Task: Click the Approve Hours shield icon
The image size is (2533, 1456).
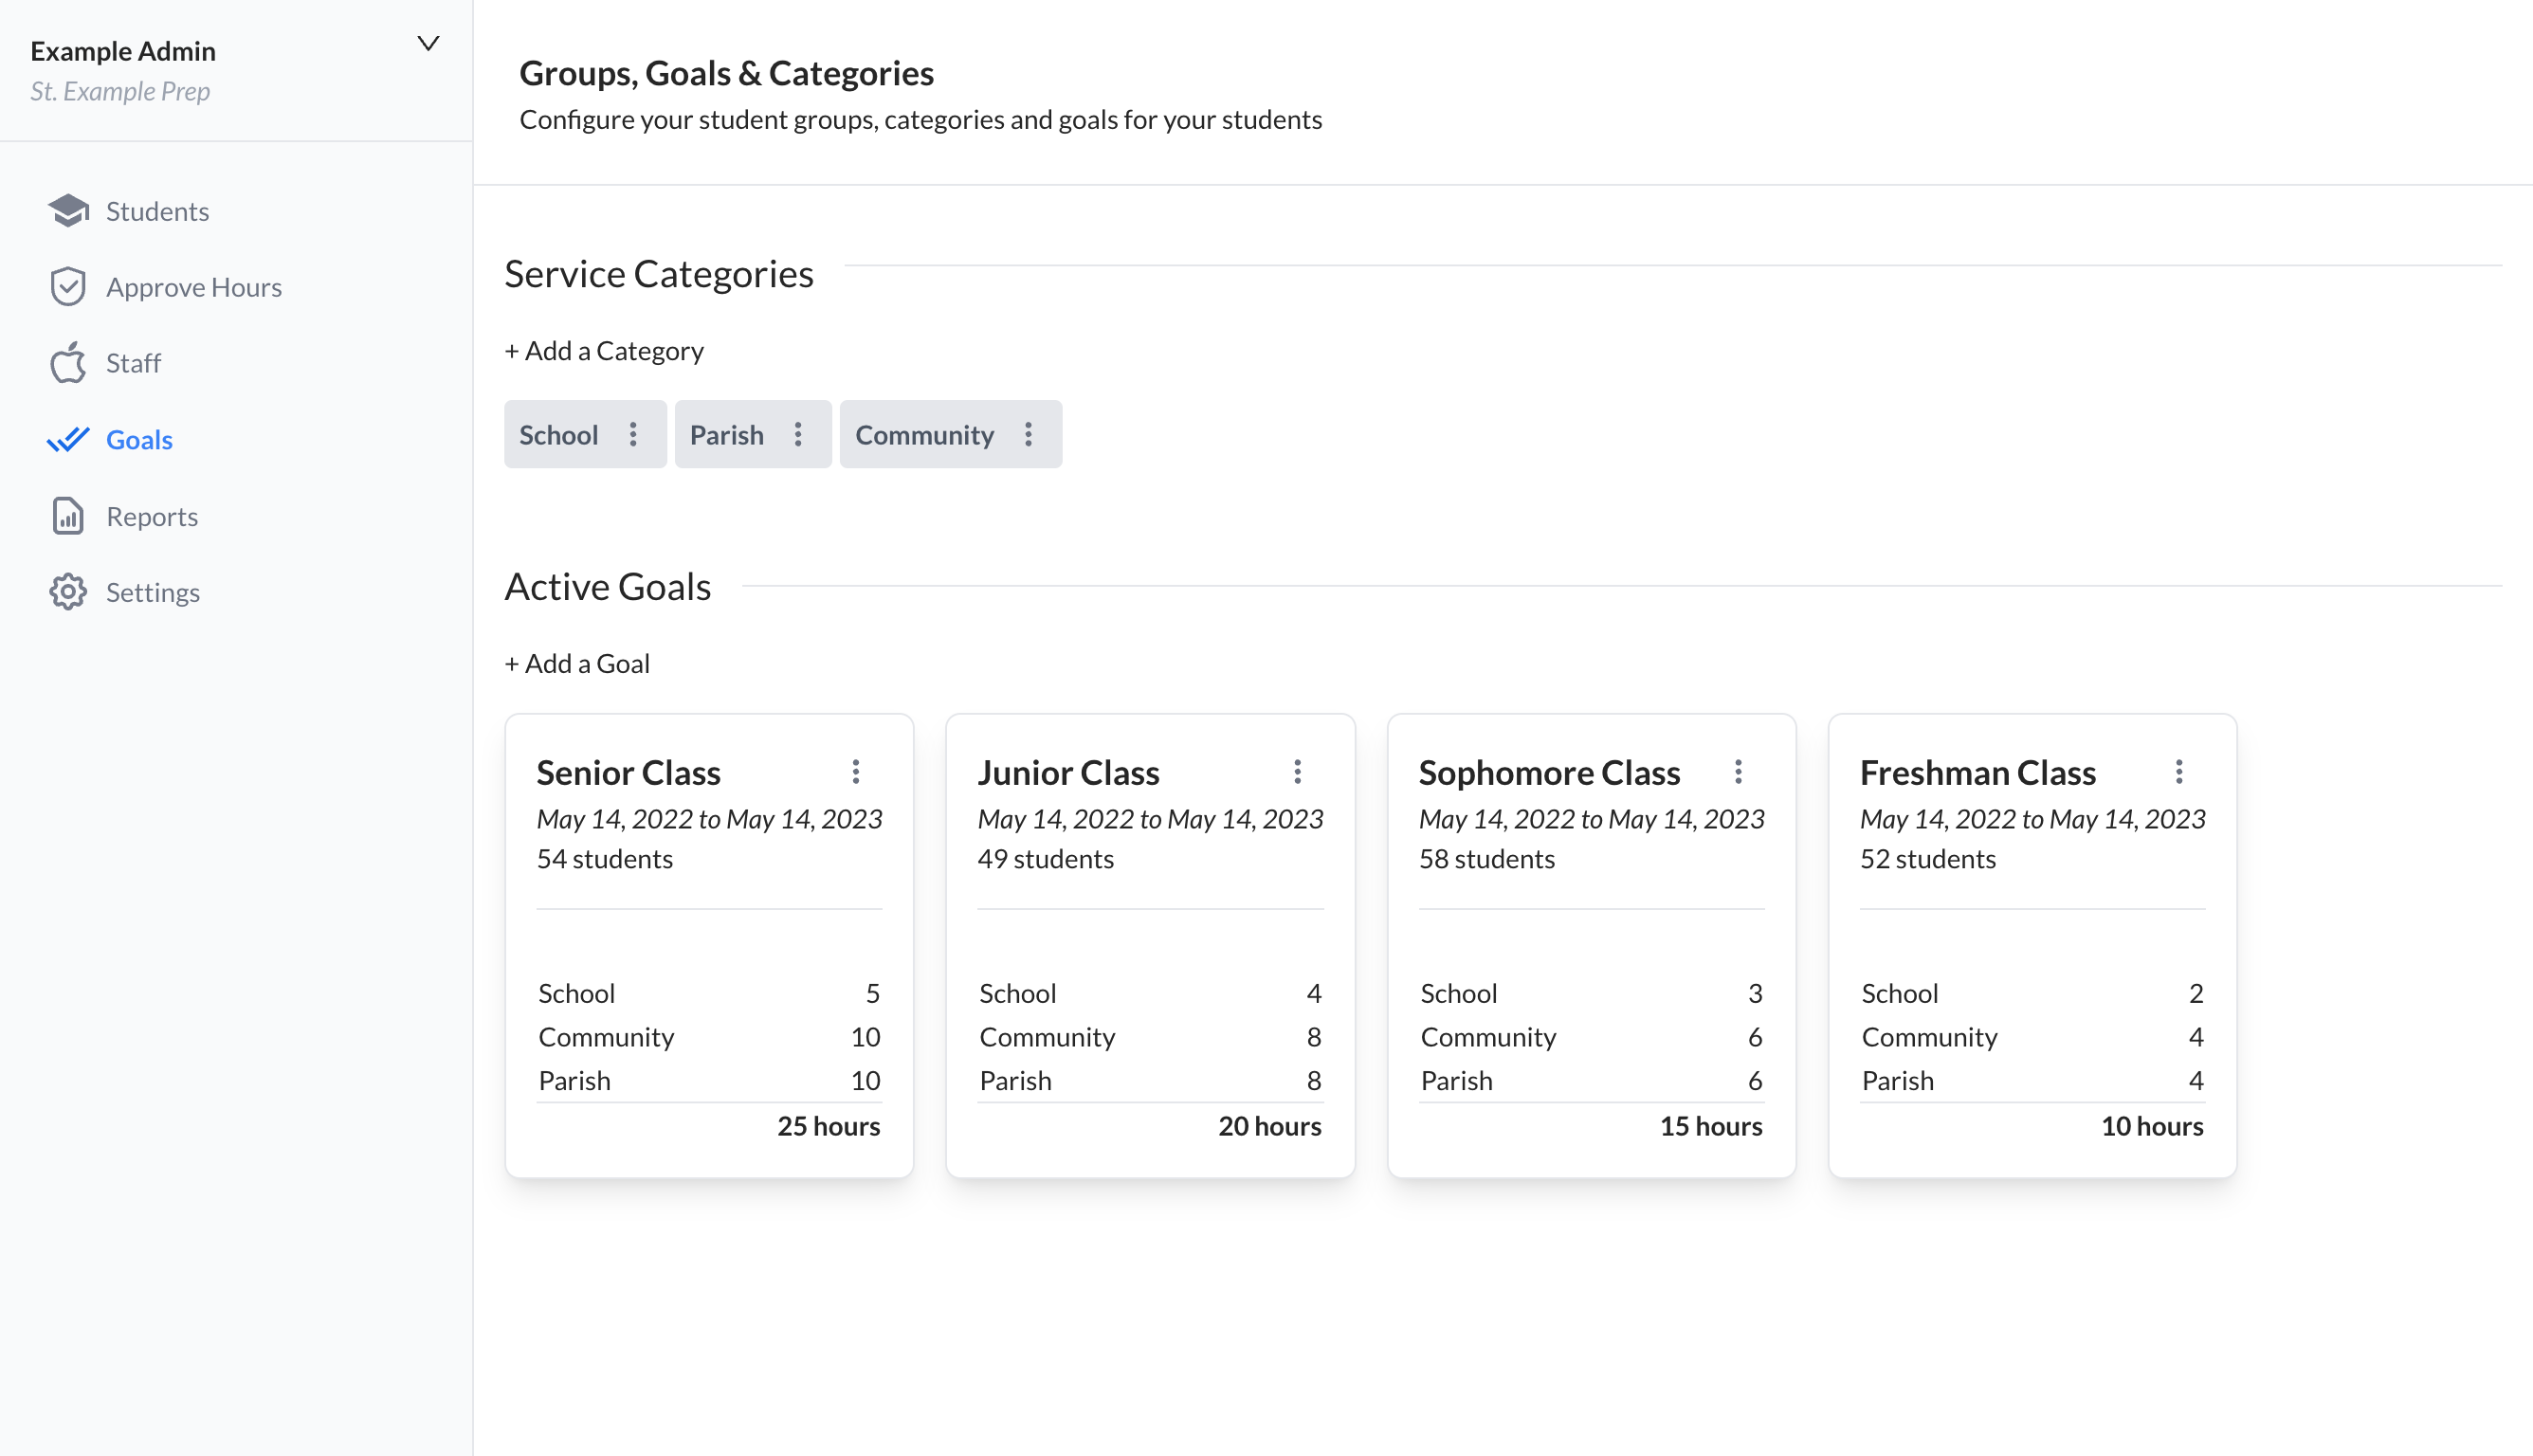Action: 68,287
